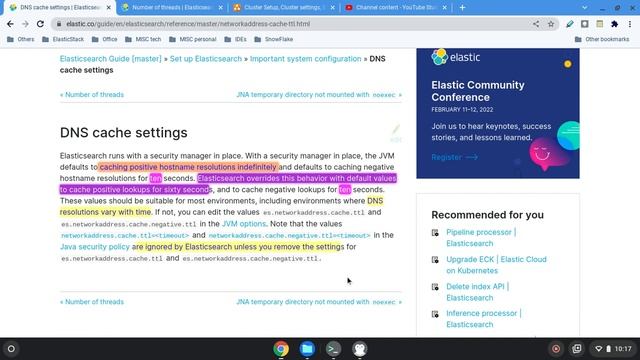The image size is (640, 360).
Task: Click the bottom JNA temporary directory link
Action: (x=319, y=302)
